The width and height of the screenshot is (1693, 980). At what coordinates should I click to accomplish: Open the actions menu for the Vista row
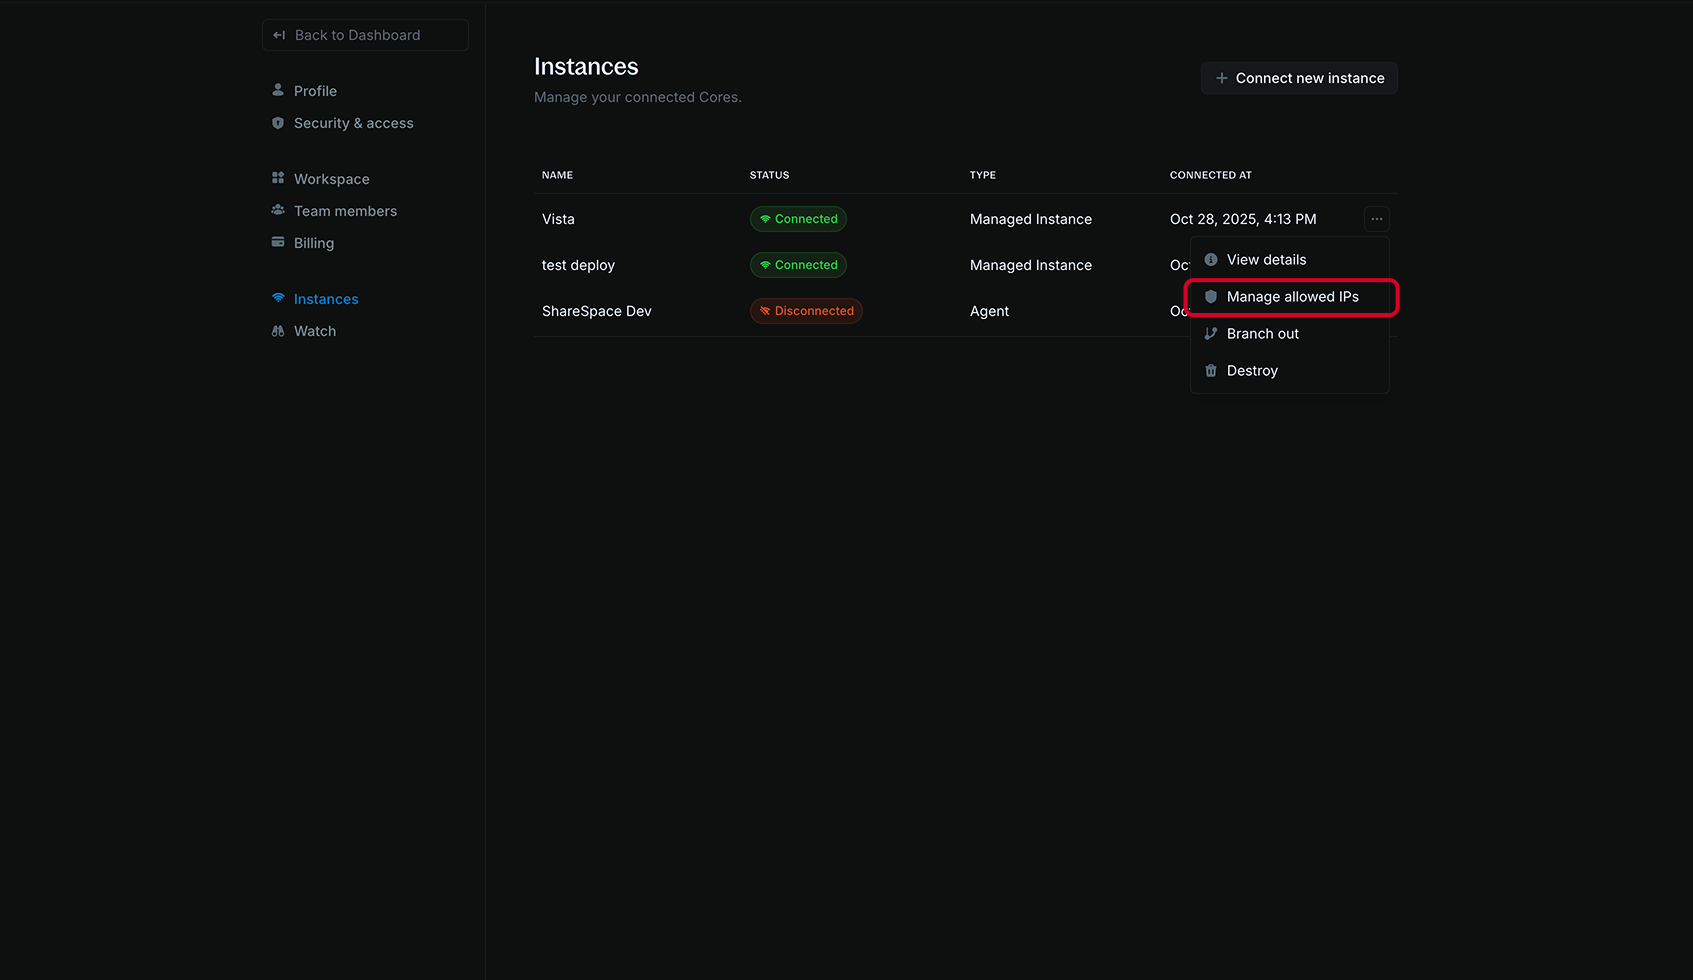coord(1377,219)
